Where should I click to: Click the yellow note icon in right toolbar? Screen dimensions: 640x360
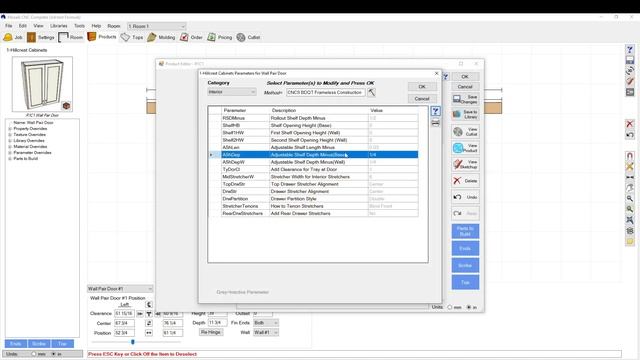pyautogui.click(x=630, y=241)
